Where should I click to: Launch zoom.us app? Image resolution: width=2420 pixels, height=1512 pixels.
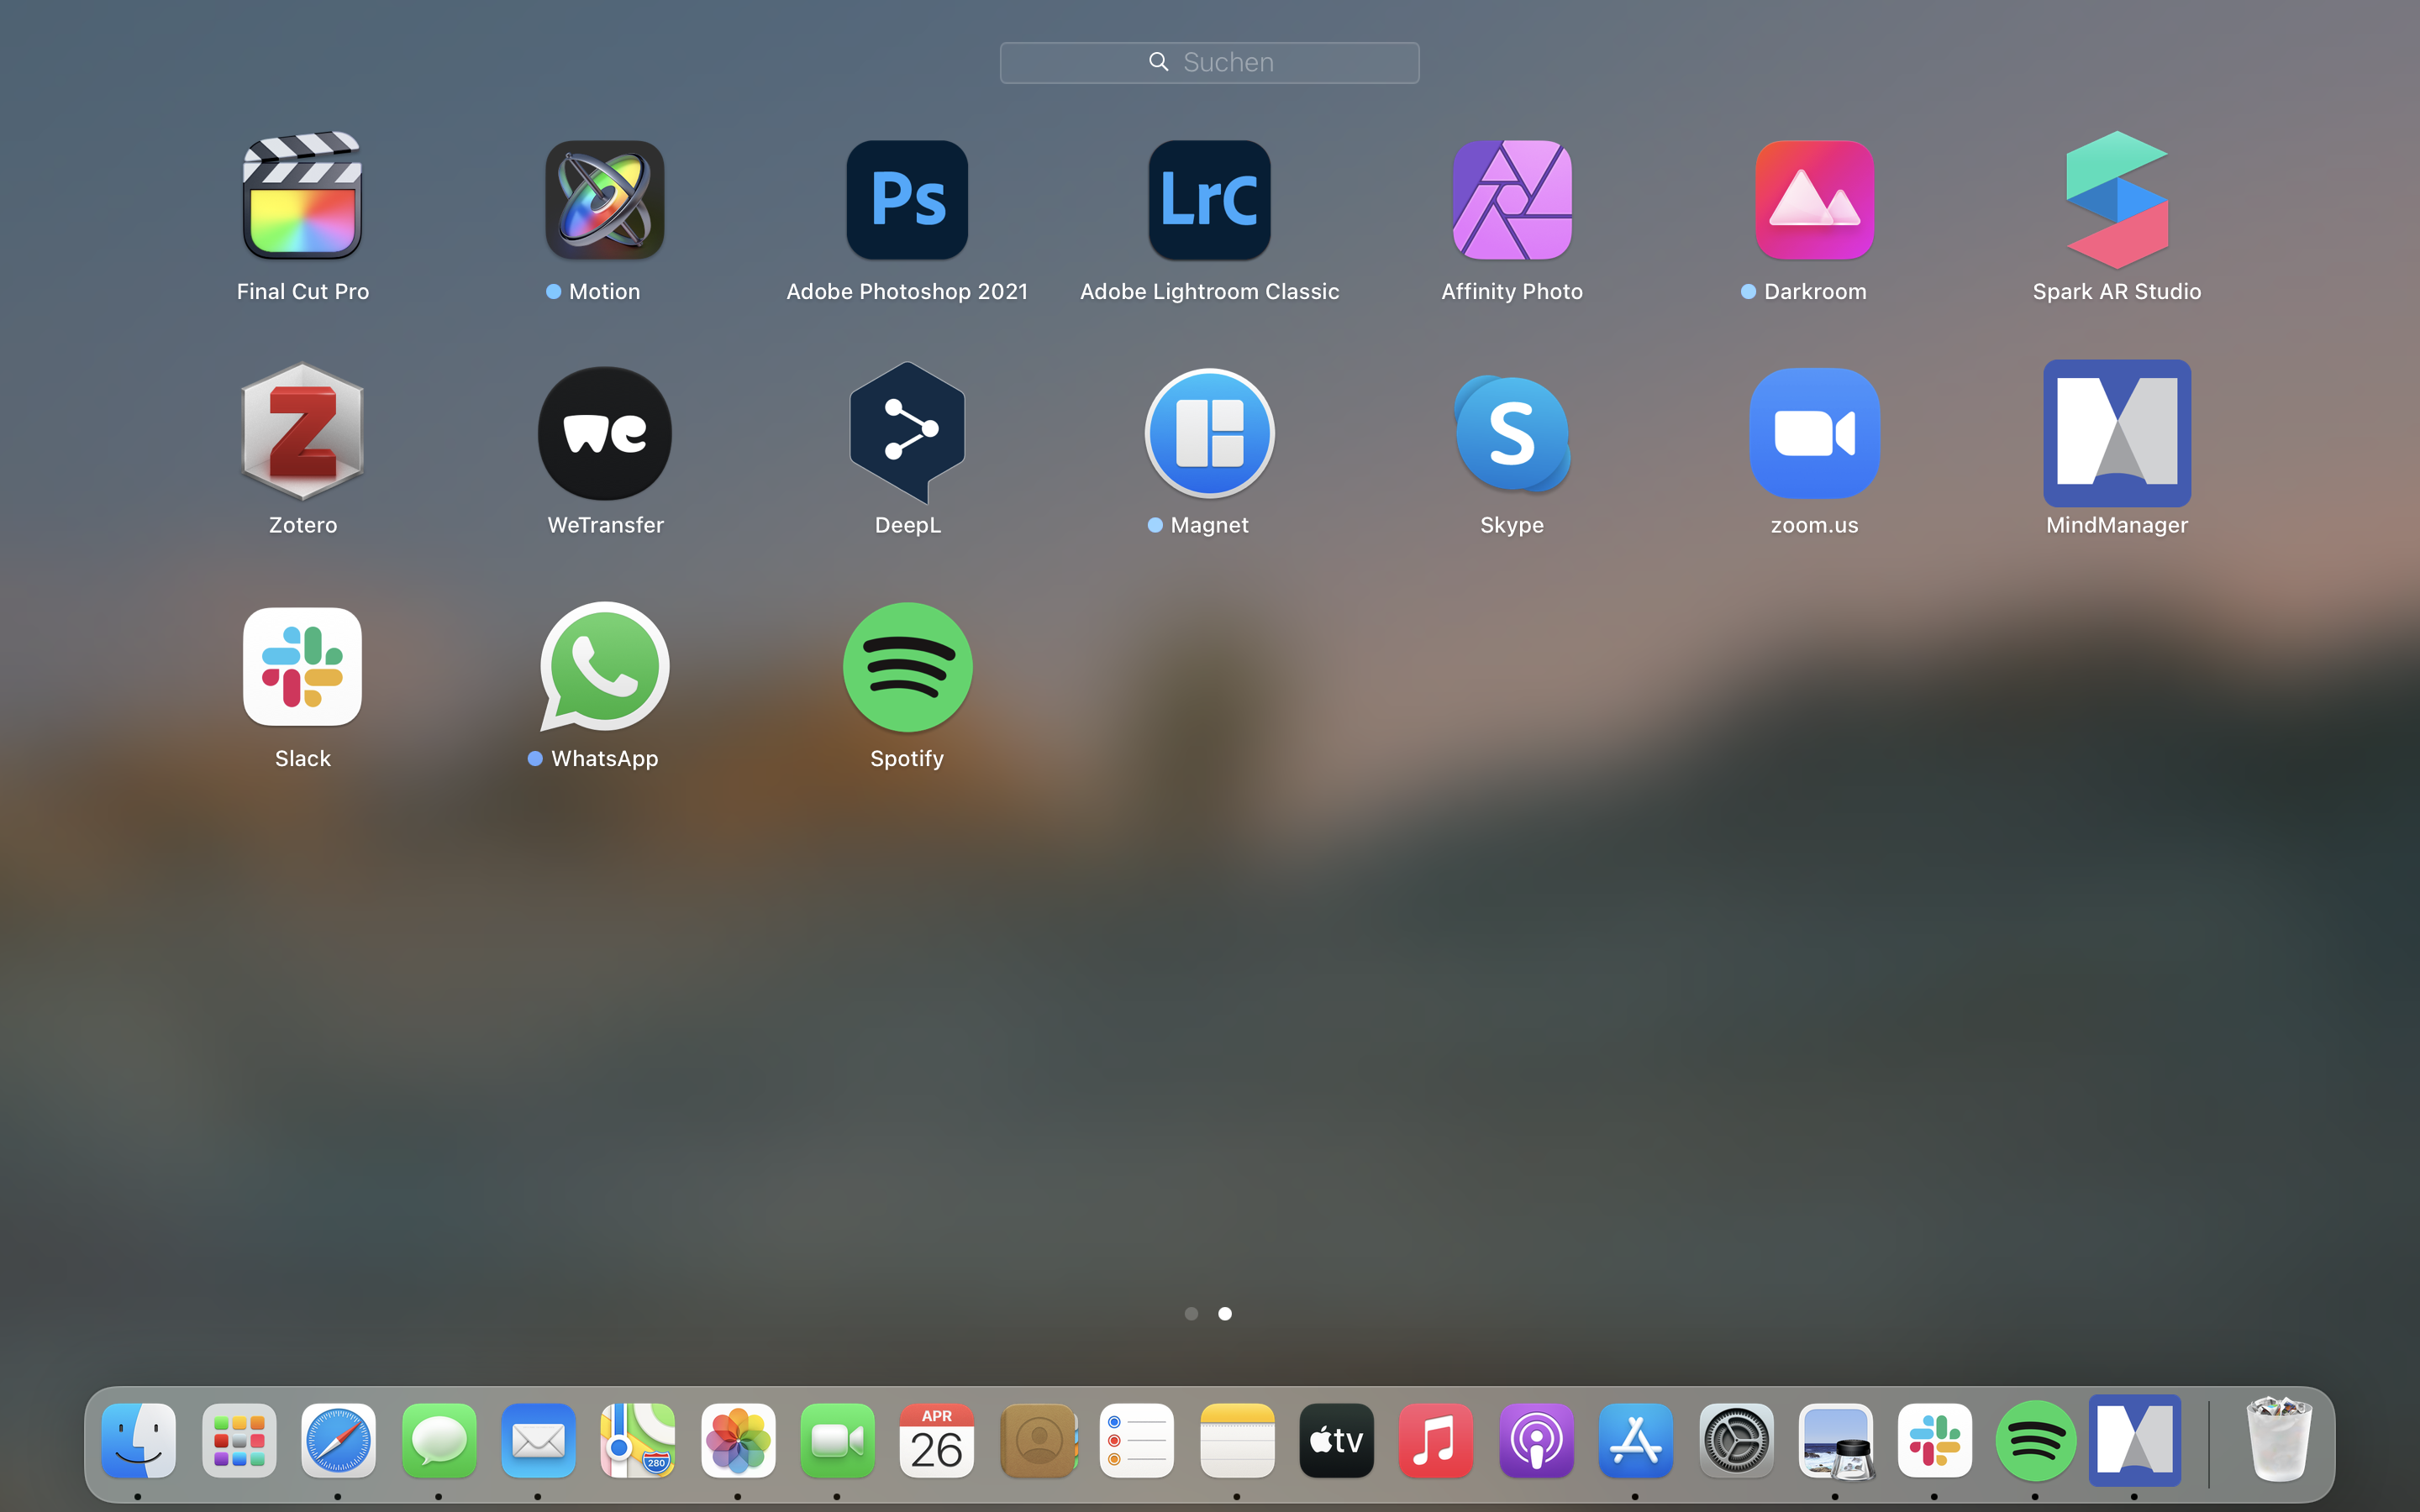1814,433
